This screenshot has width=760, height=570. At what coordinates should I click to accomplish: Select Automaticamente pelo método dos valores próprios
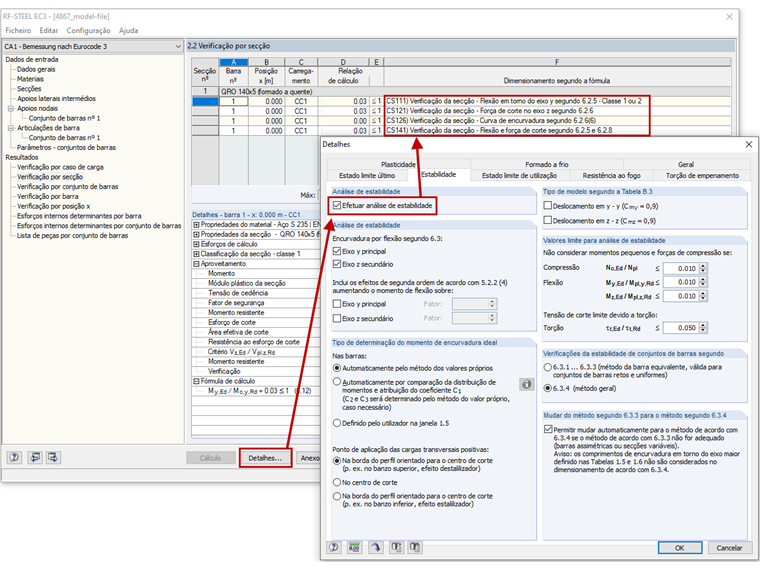click(337, 368)
